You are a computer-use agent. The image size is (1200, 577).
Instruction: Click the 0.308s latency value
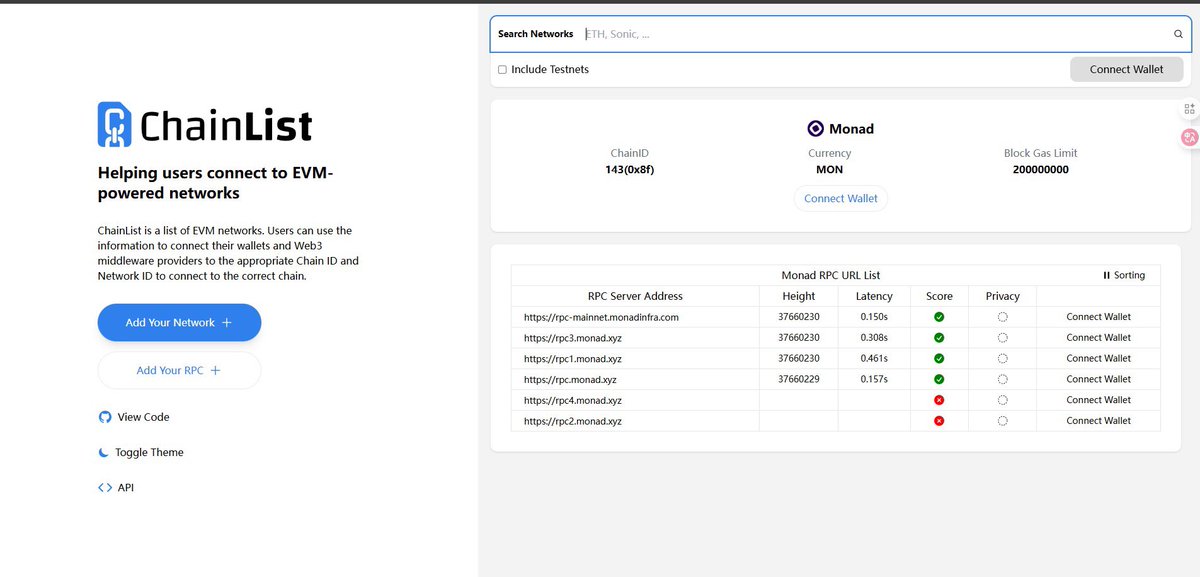point(874,338)
